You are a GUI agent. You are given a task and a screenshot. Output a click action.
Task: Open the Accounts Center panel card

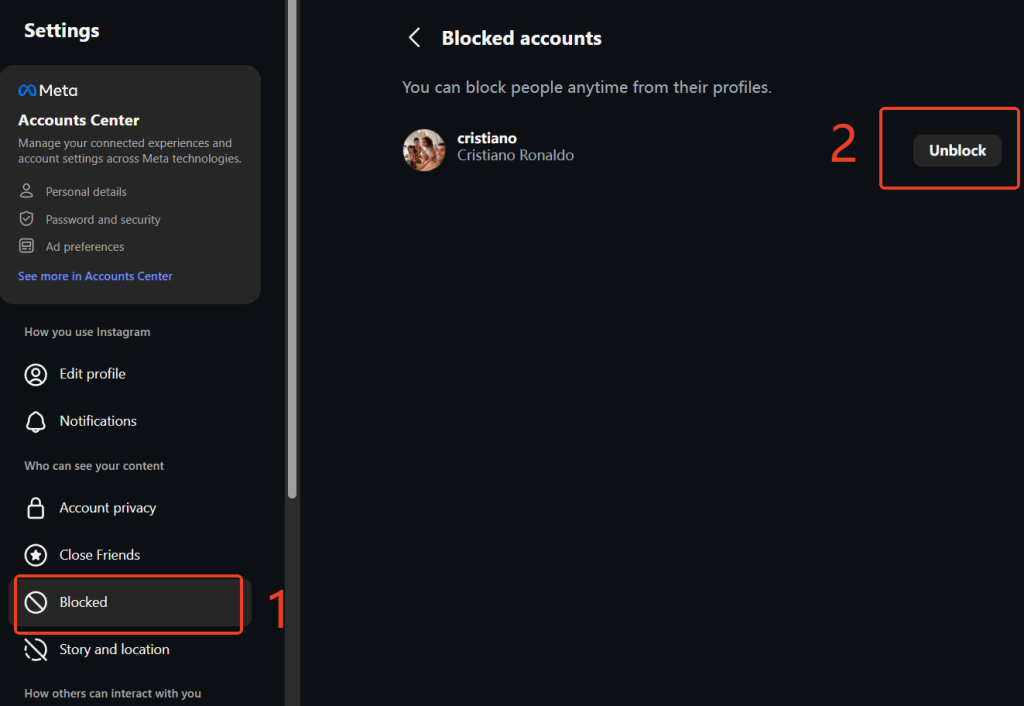(131, 184)
